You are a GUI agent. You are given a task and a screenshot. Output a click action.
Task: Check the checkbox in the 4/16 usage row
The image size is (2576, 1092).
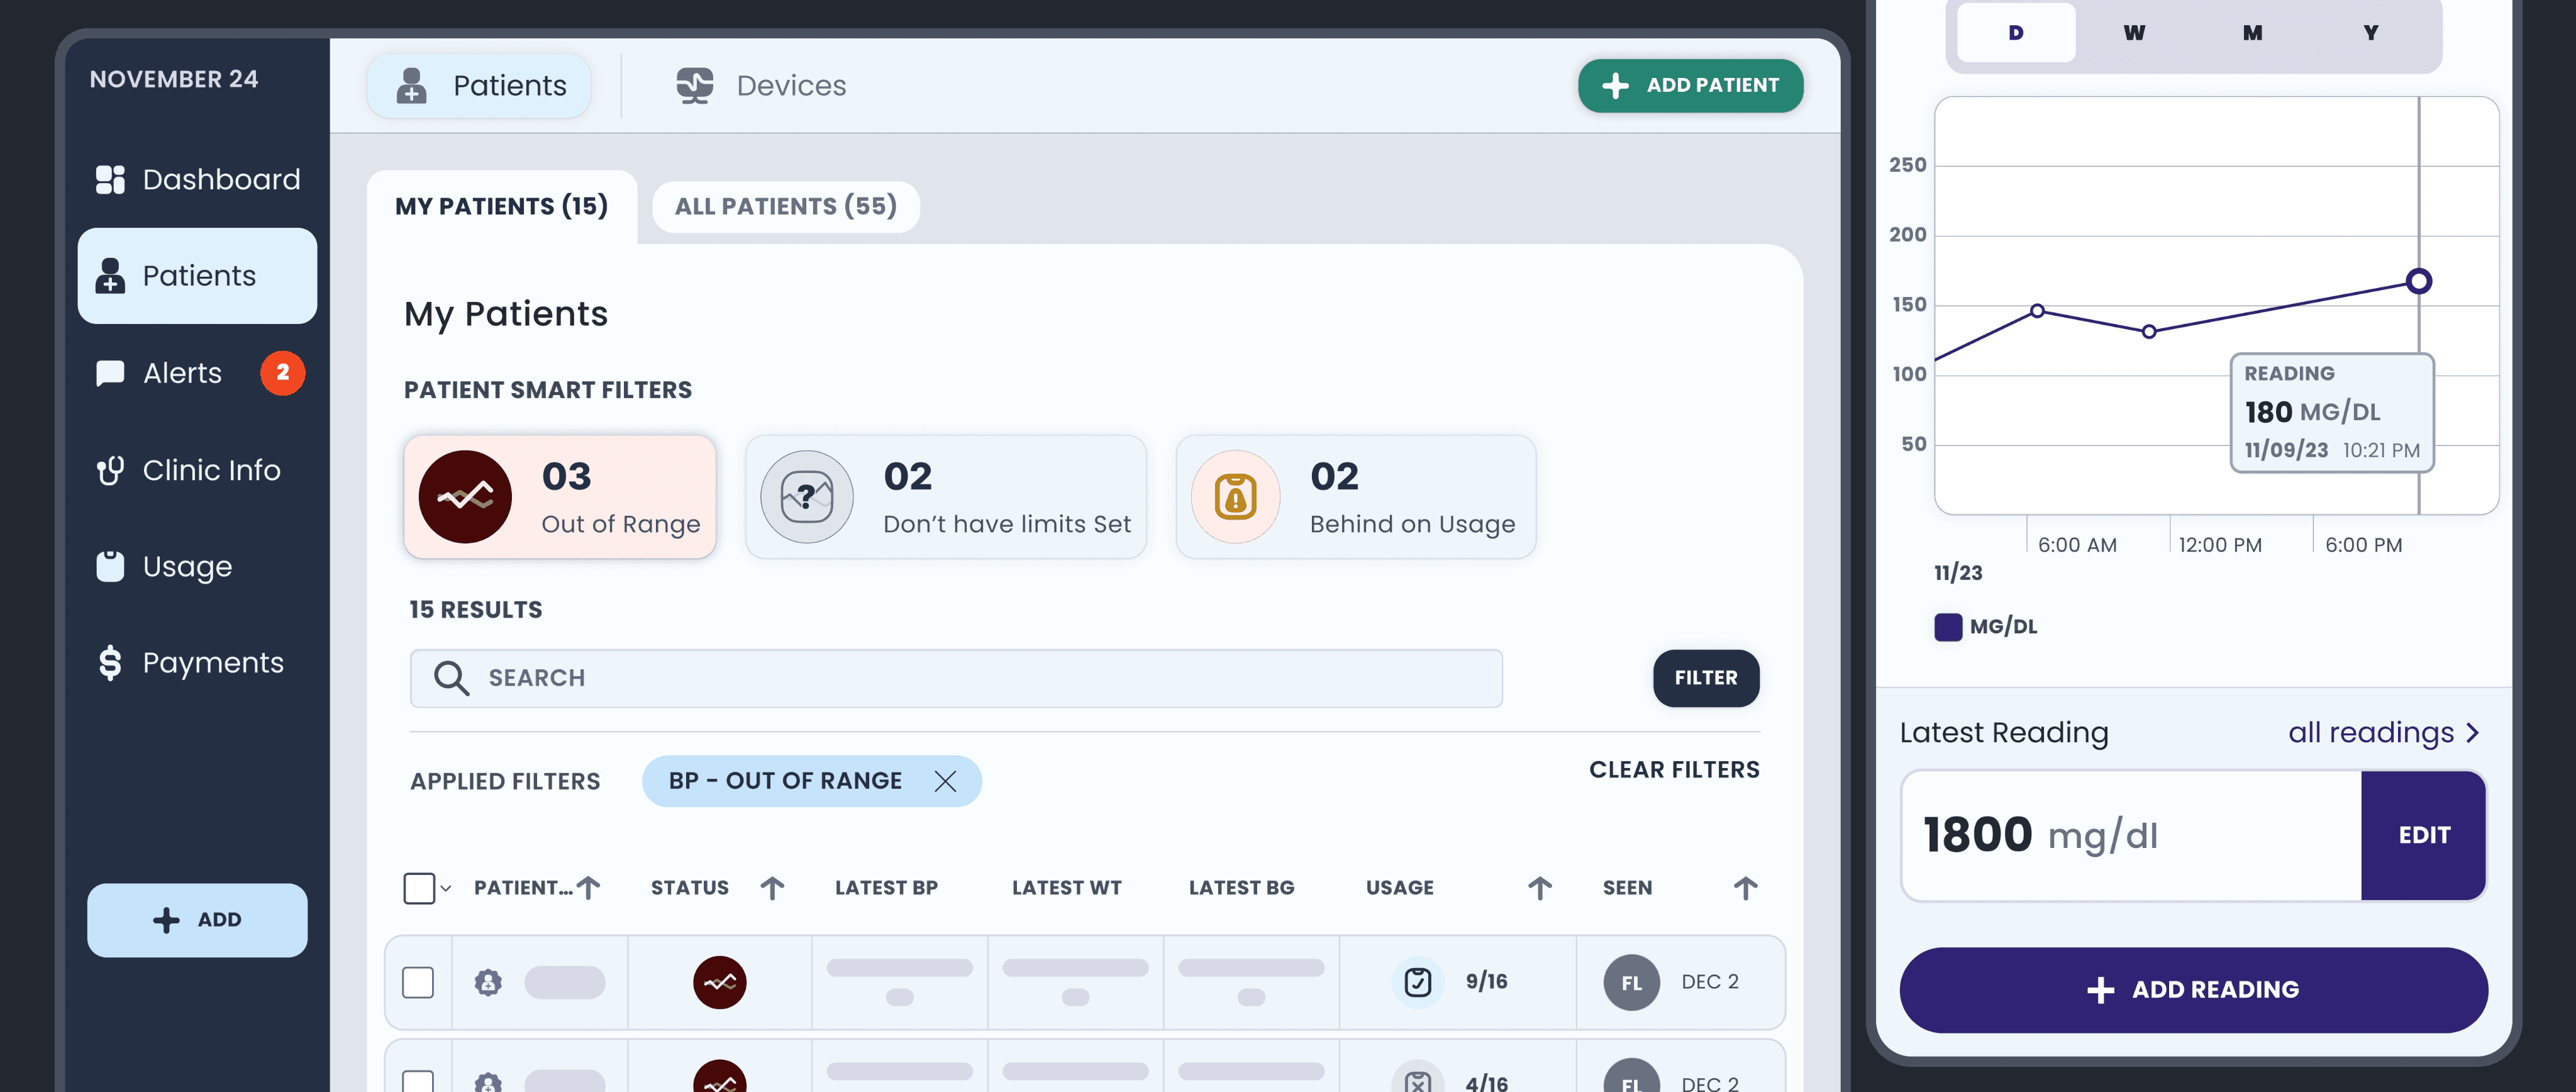click(418, 1082)
